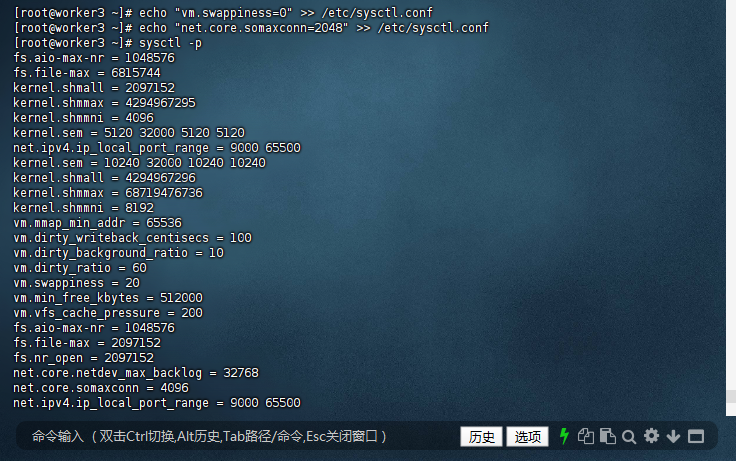Click 'vm.dirty_writeback_centisecs = 100' line
Screen dimensions: 736x461
tap(132, 238)
